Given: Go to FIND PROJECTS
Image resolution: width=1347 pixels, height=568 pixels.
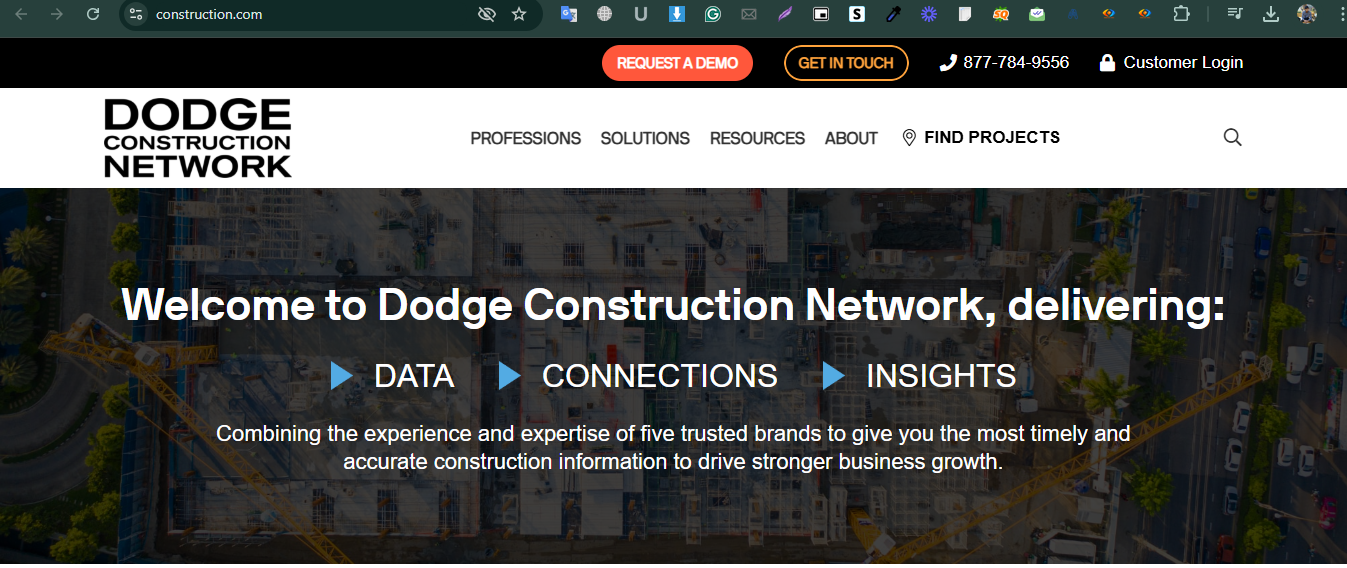Looking at the screenshot, I should click(981, 138).
